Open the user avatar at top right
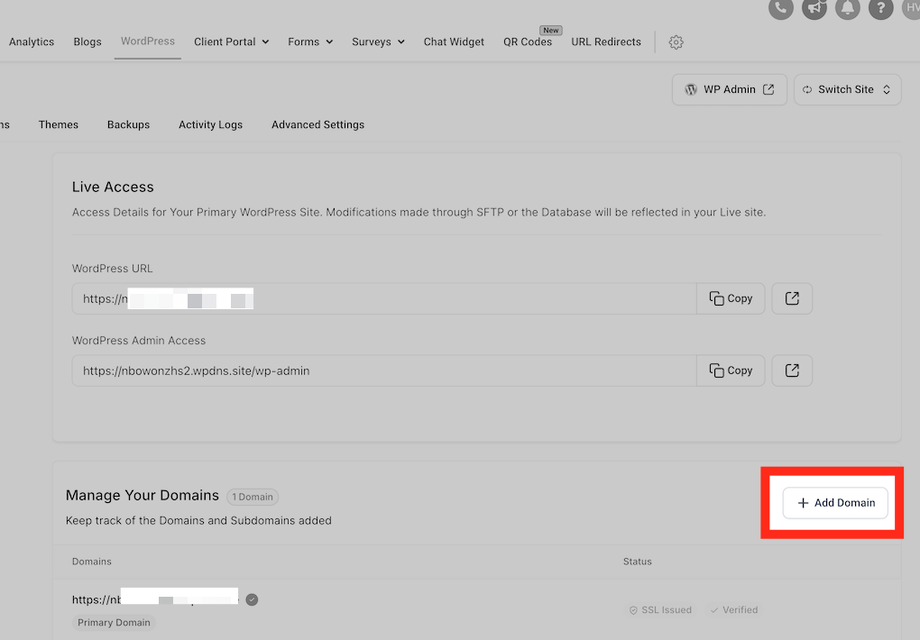The width and height of the screenshot is (920, 640). point(911,8)
